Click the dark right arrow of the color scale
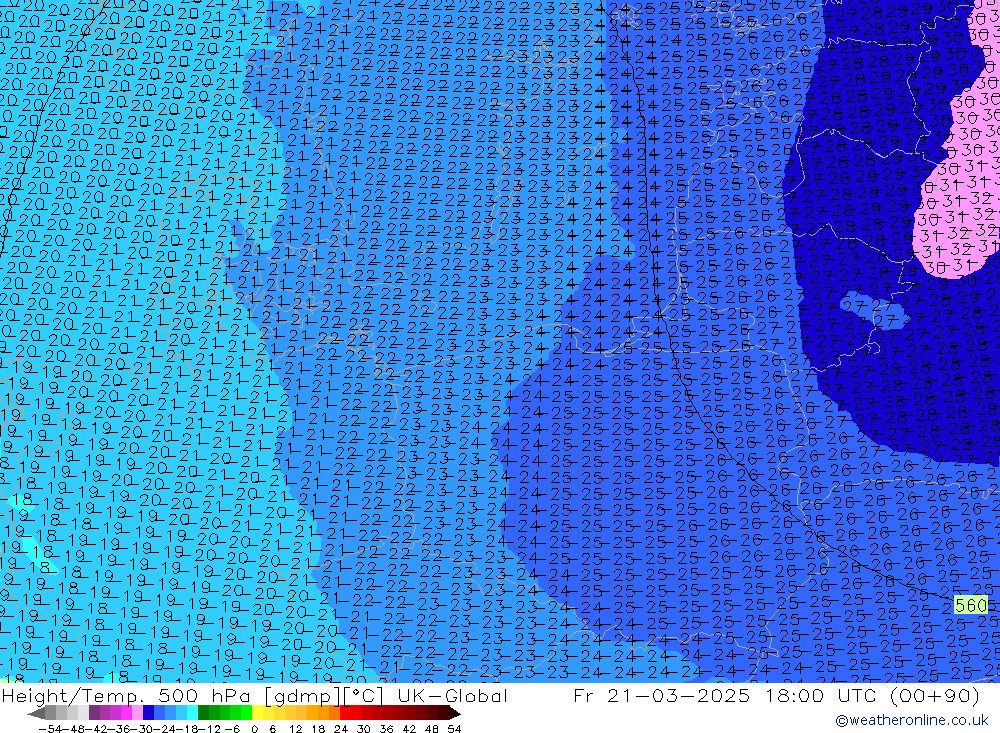 pyautogui.click(x=454, y=713)
